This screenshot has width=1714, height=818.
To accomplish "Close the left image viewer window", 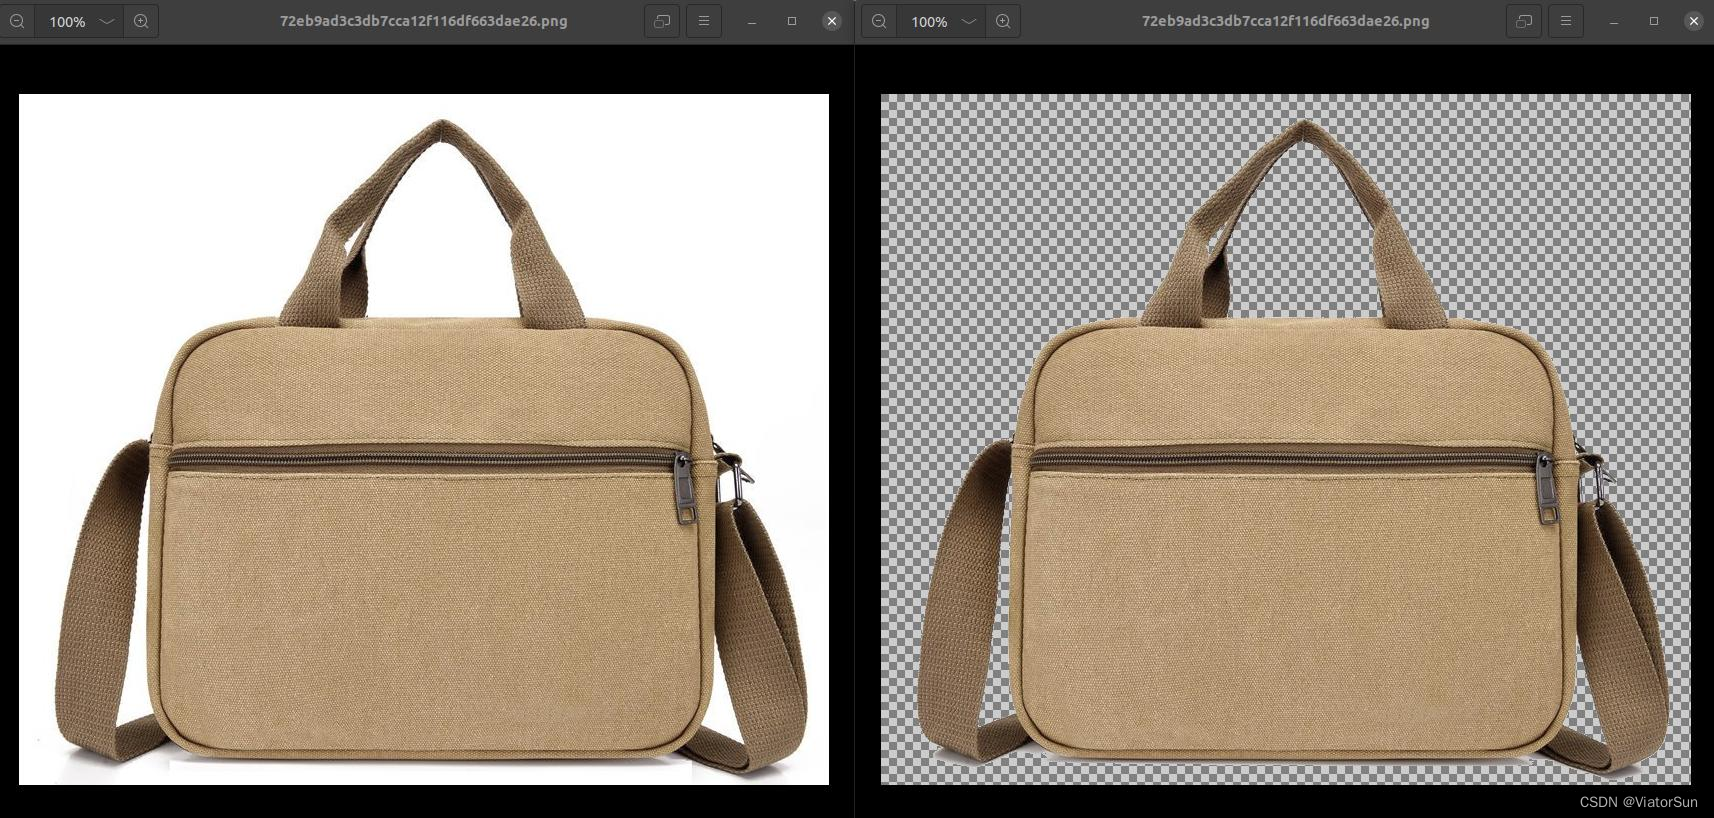I will point(832,21).
